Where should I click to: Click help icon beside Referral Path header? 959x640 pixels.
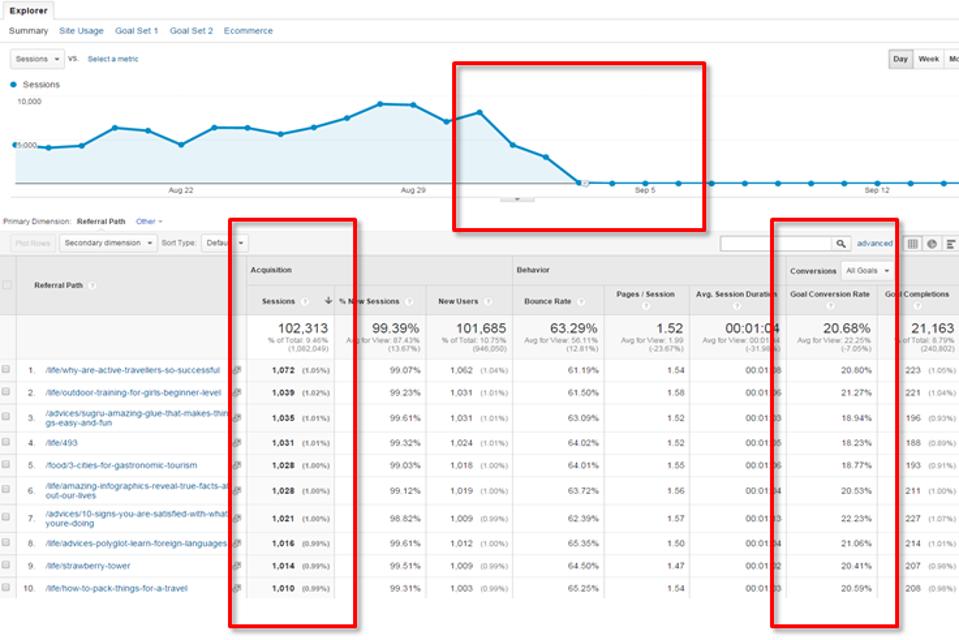(92, 286)
